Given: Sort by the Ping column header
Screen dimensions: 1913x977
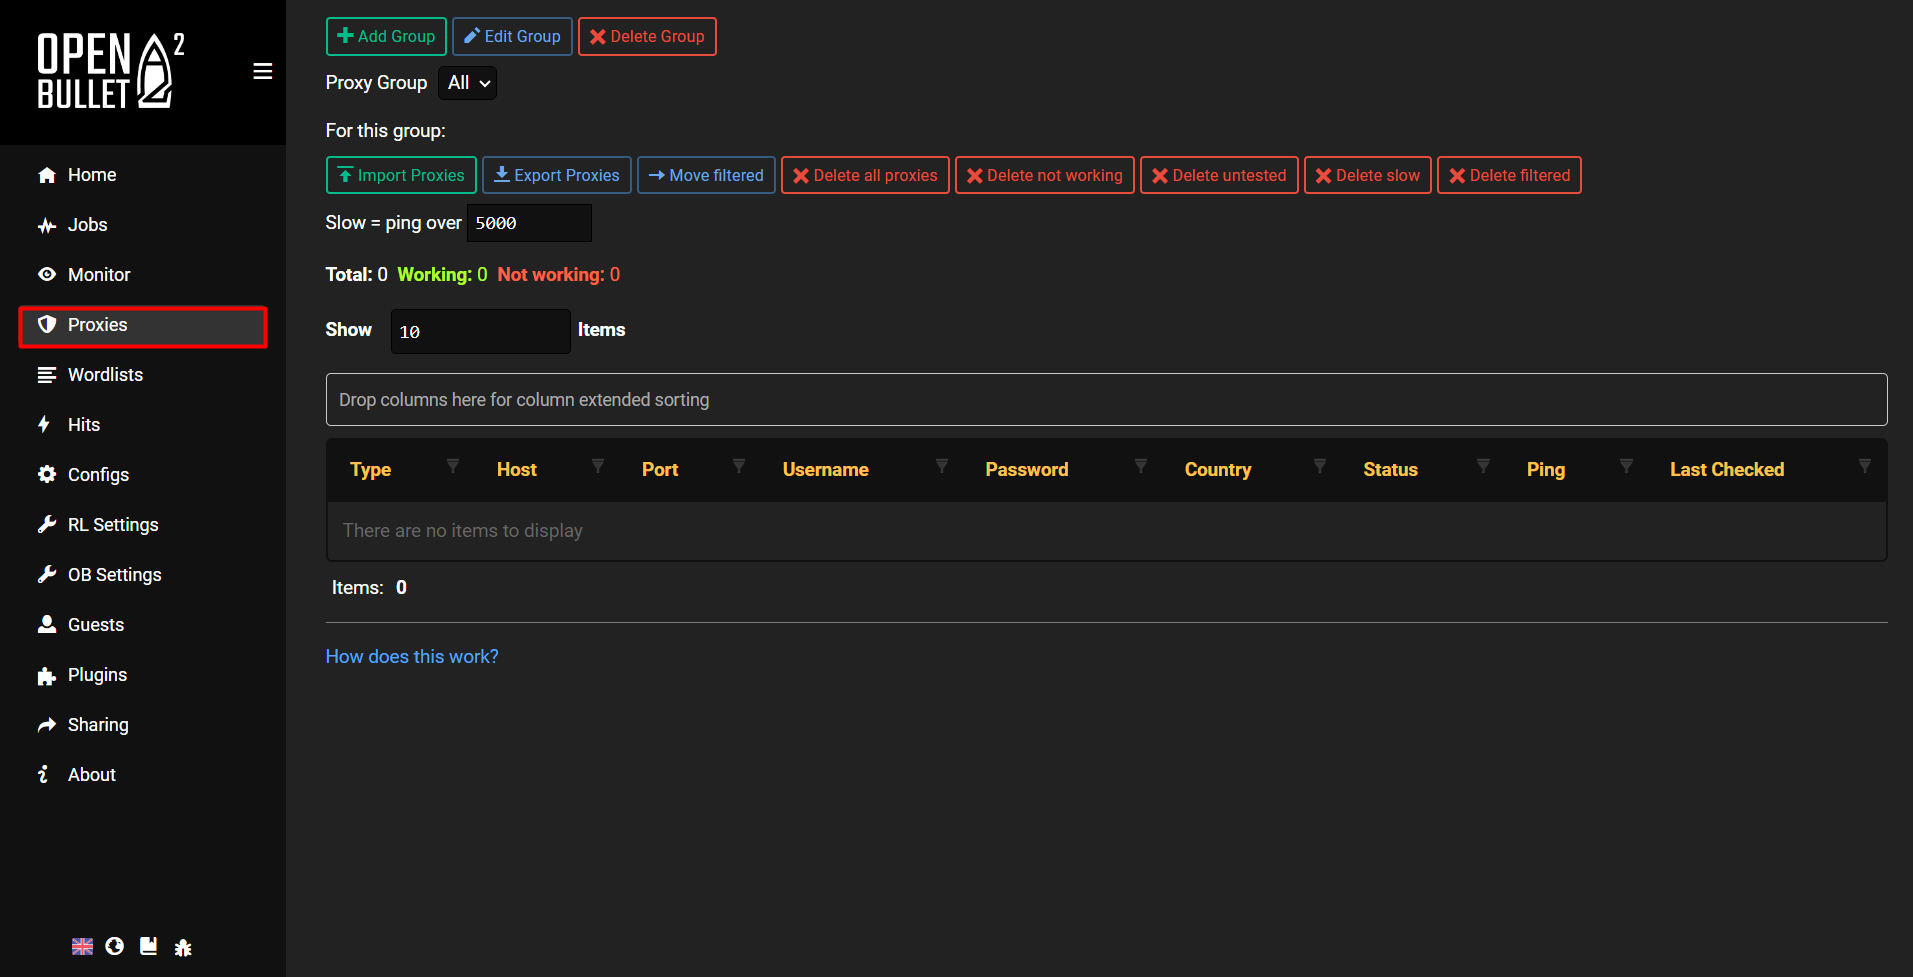Looking at the screenshot, I should click(x=1546, y=470).
